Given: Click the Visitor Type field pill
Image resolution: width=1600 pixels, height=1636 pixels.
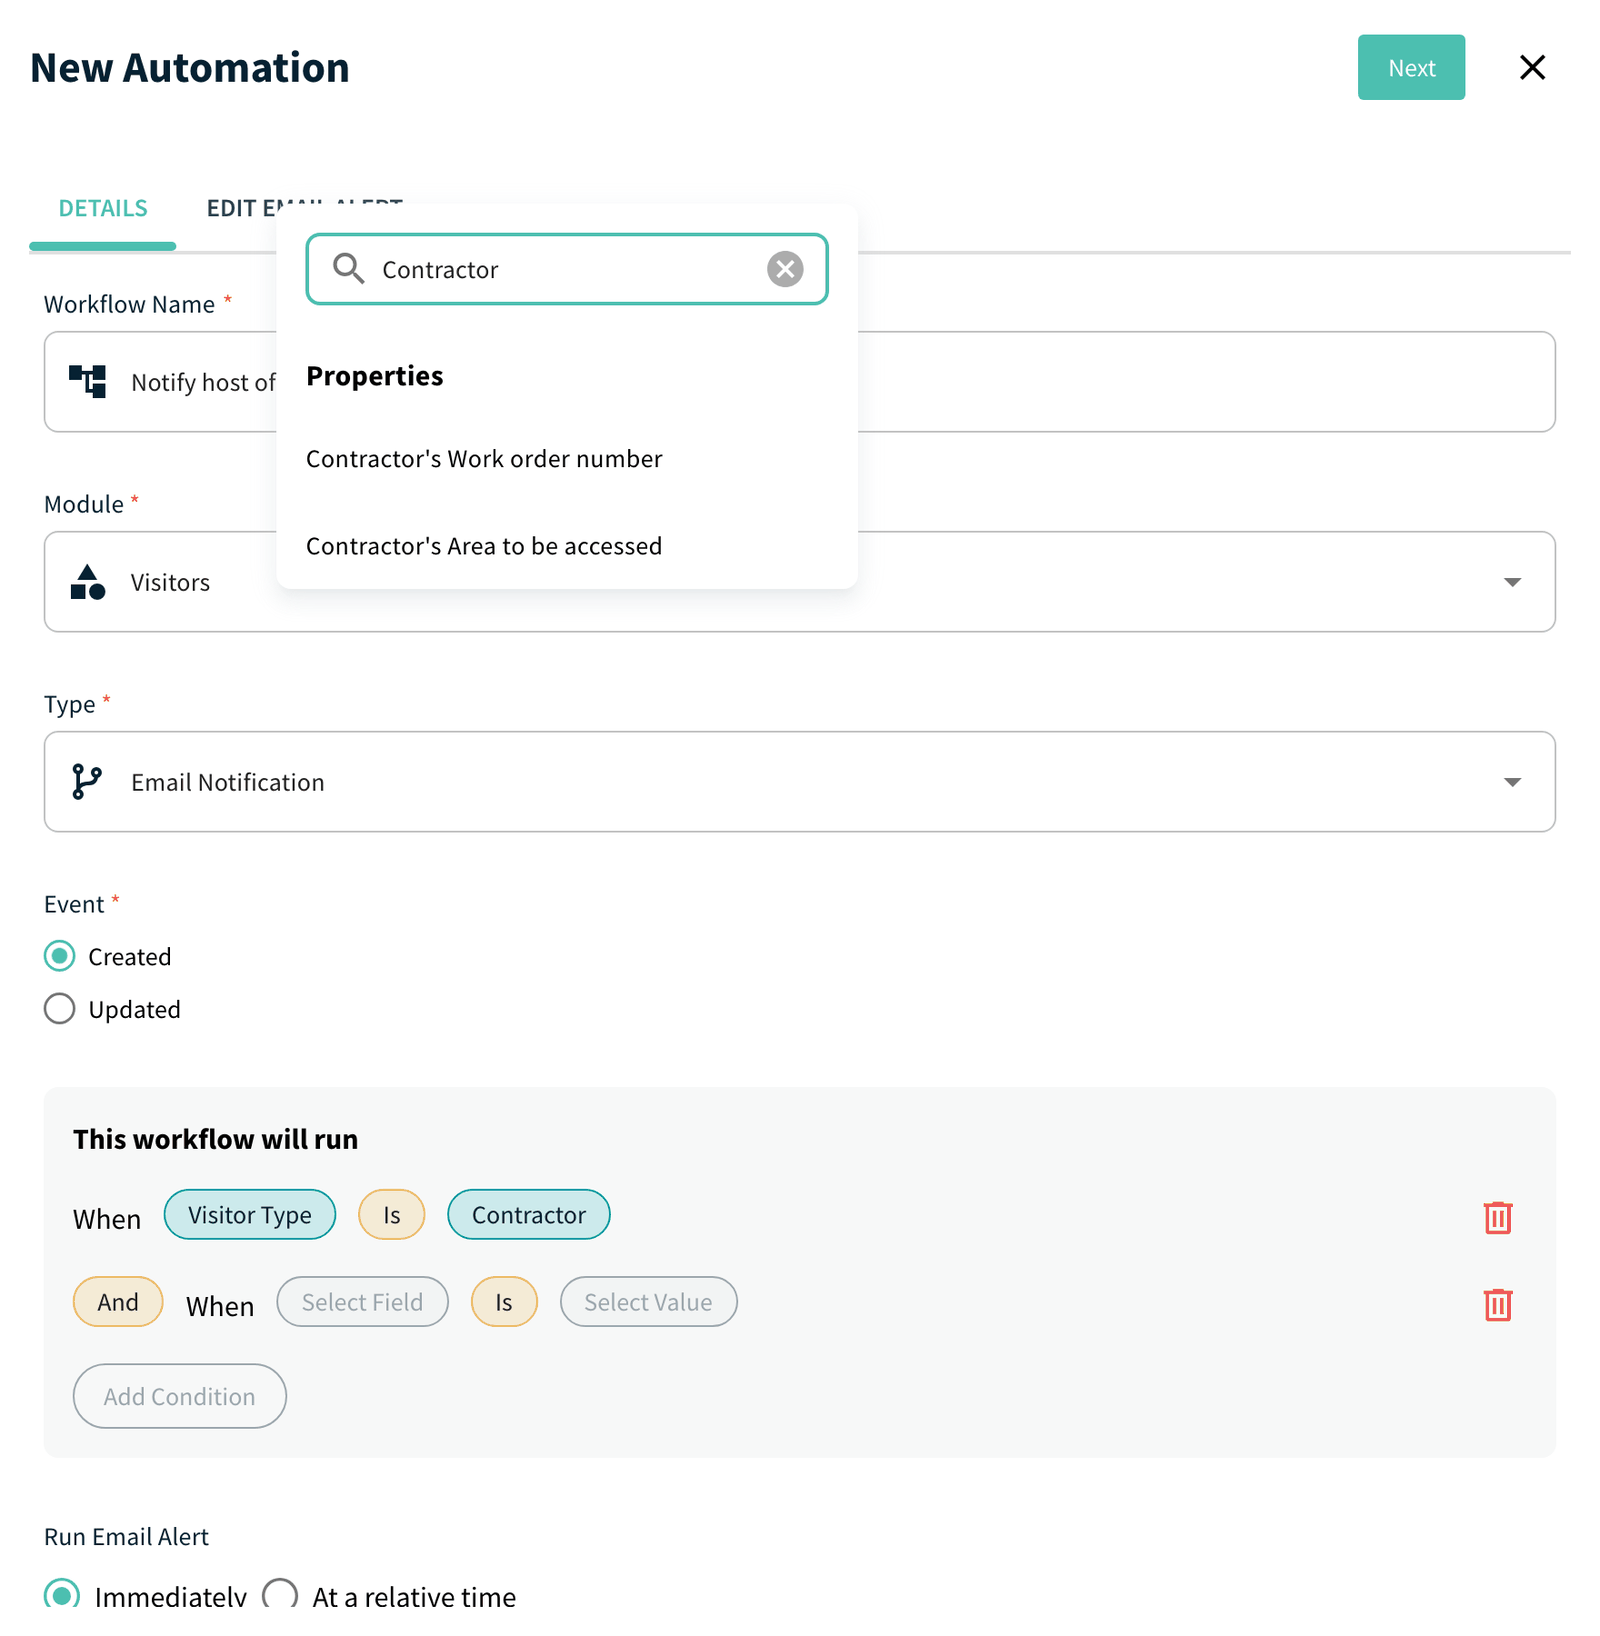Looking at the screenshot, I should (250, 1215).
